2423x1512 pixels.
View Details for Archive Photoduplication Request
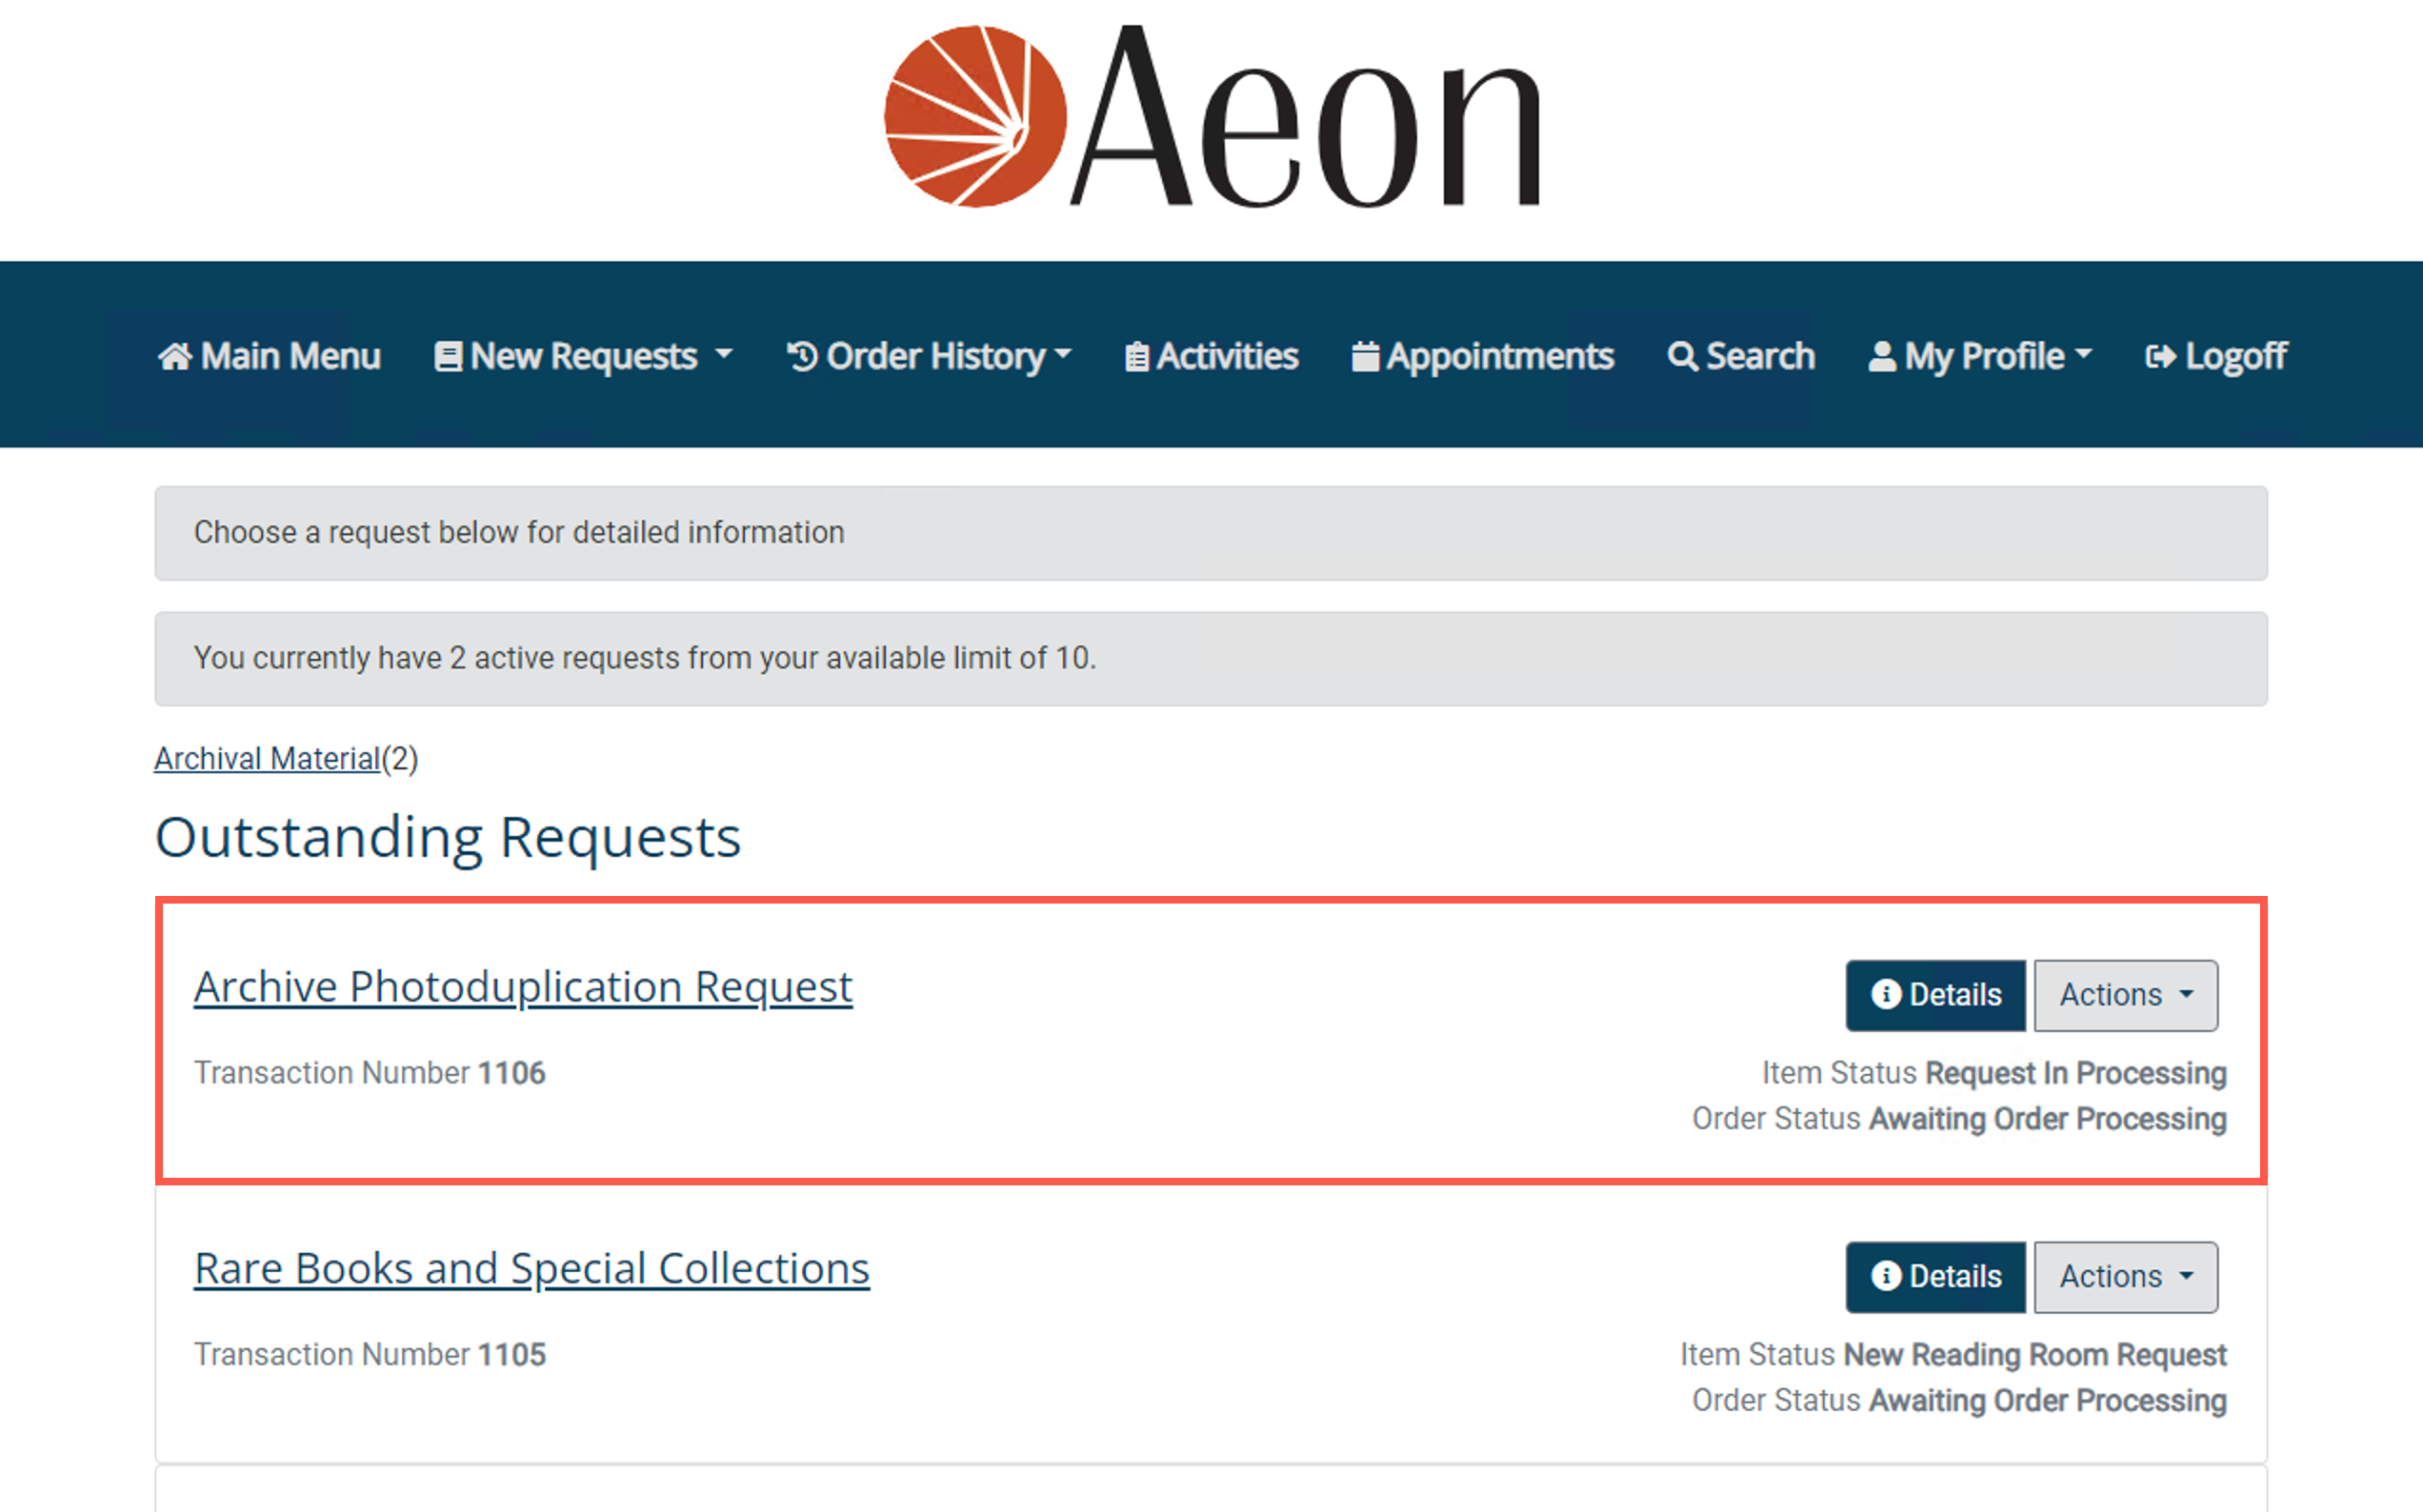(1935, 995)
